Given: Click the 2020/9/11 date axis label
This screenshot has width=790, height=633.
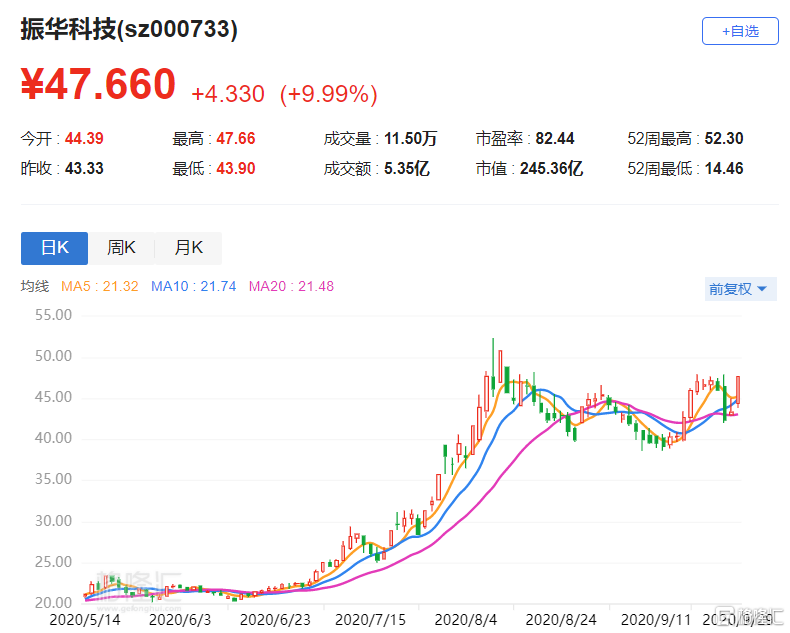Looking at the screenshot, I should pyautogui.click(x=656, y=619).
